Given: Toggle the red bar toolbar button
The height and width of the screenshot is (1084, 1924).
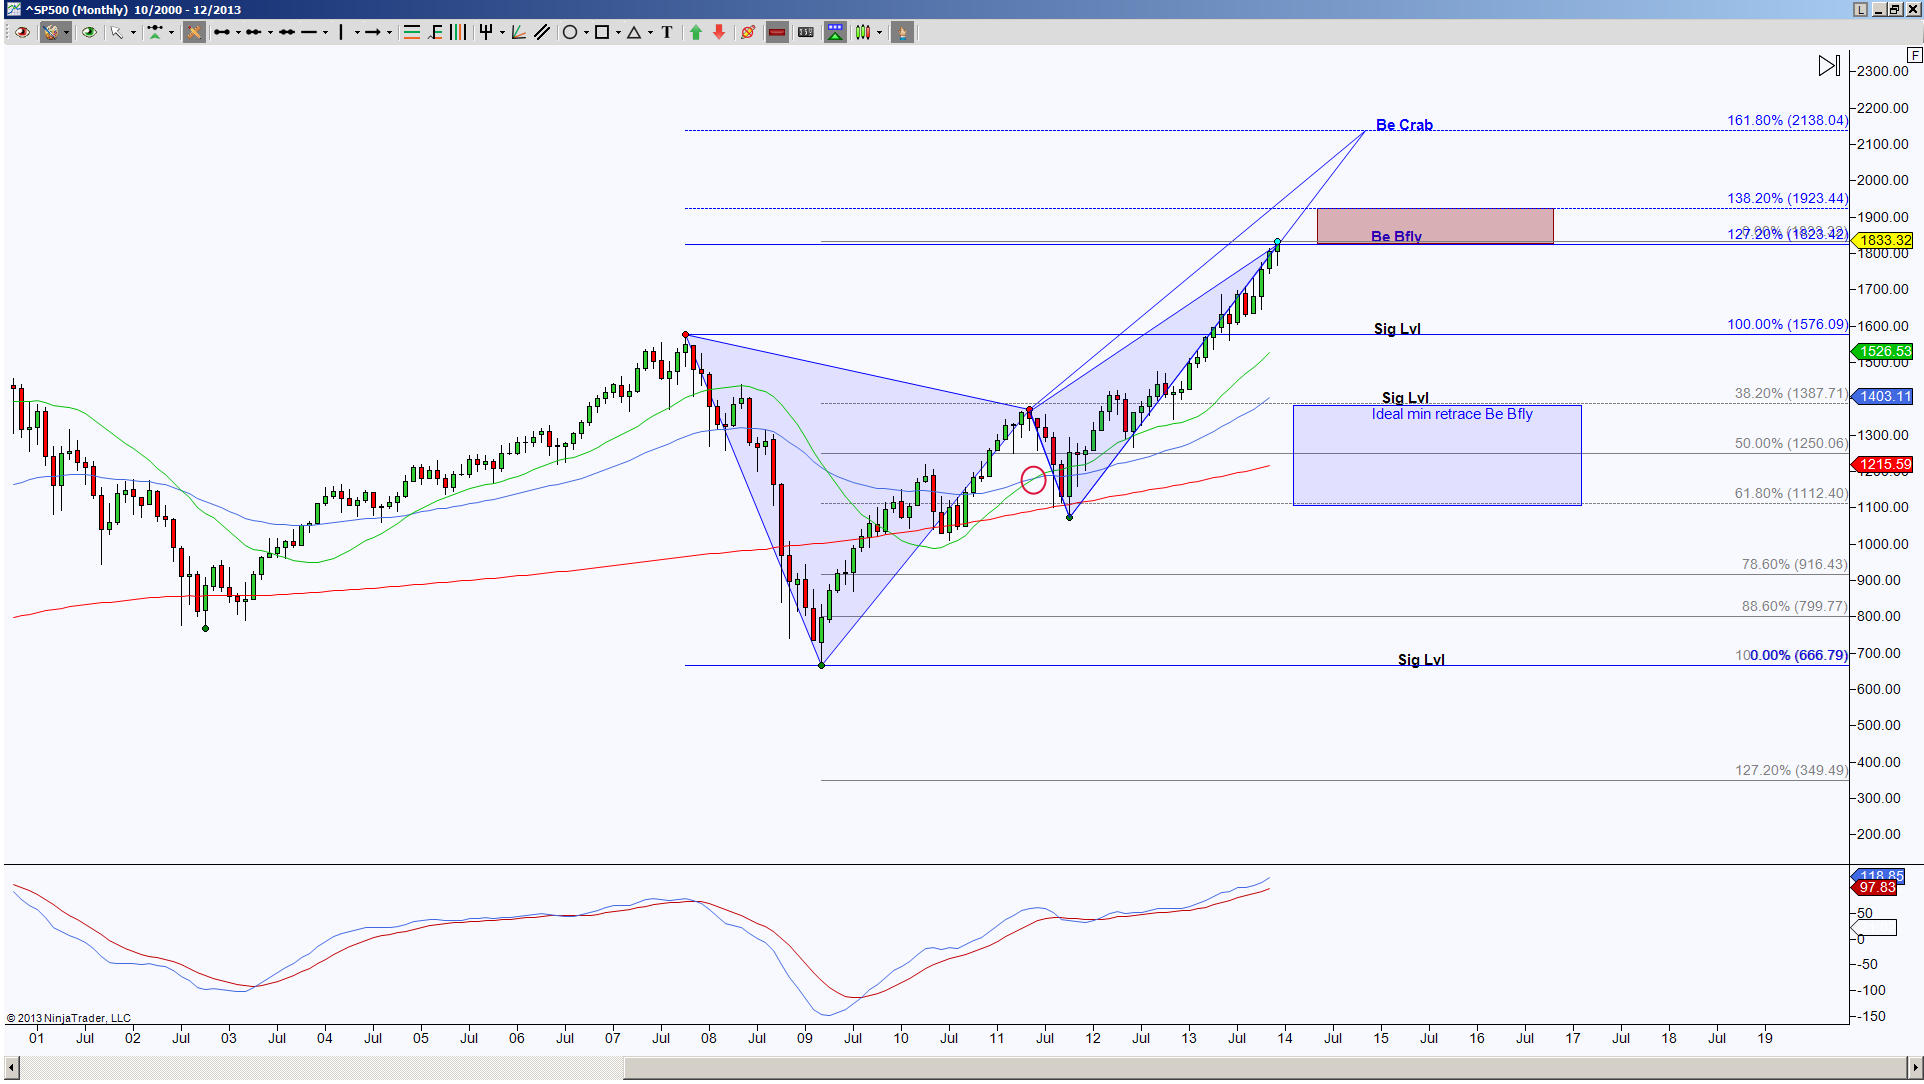Looking at the screenshot, I should click(777, 32).
